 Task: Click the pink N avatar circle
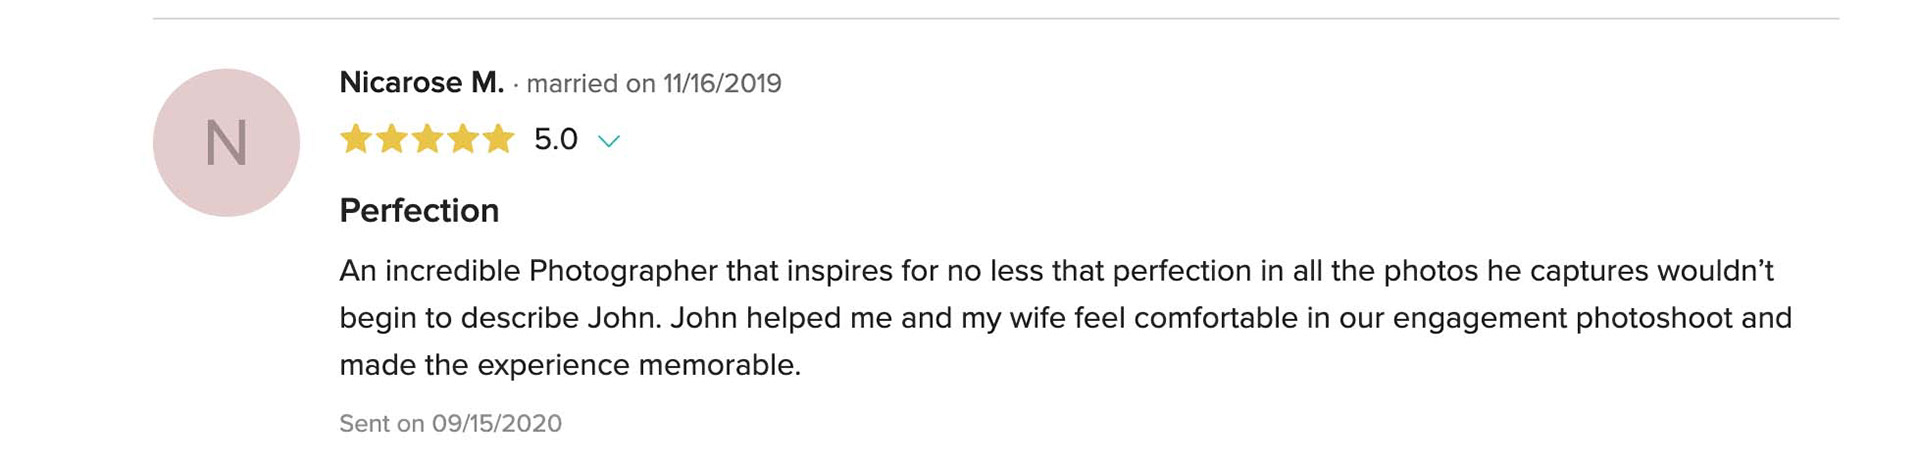[x=226, y=142]
